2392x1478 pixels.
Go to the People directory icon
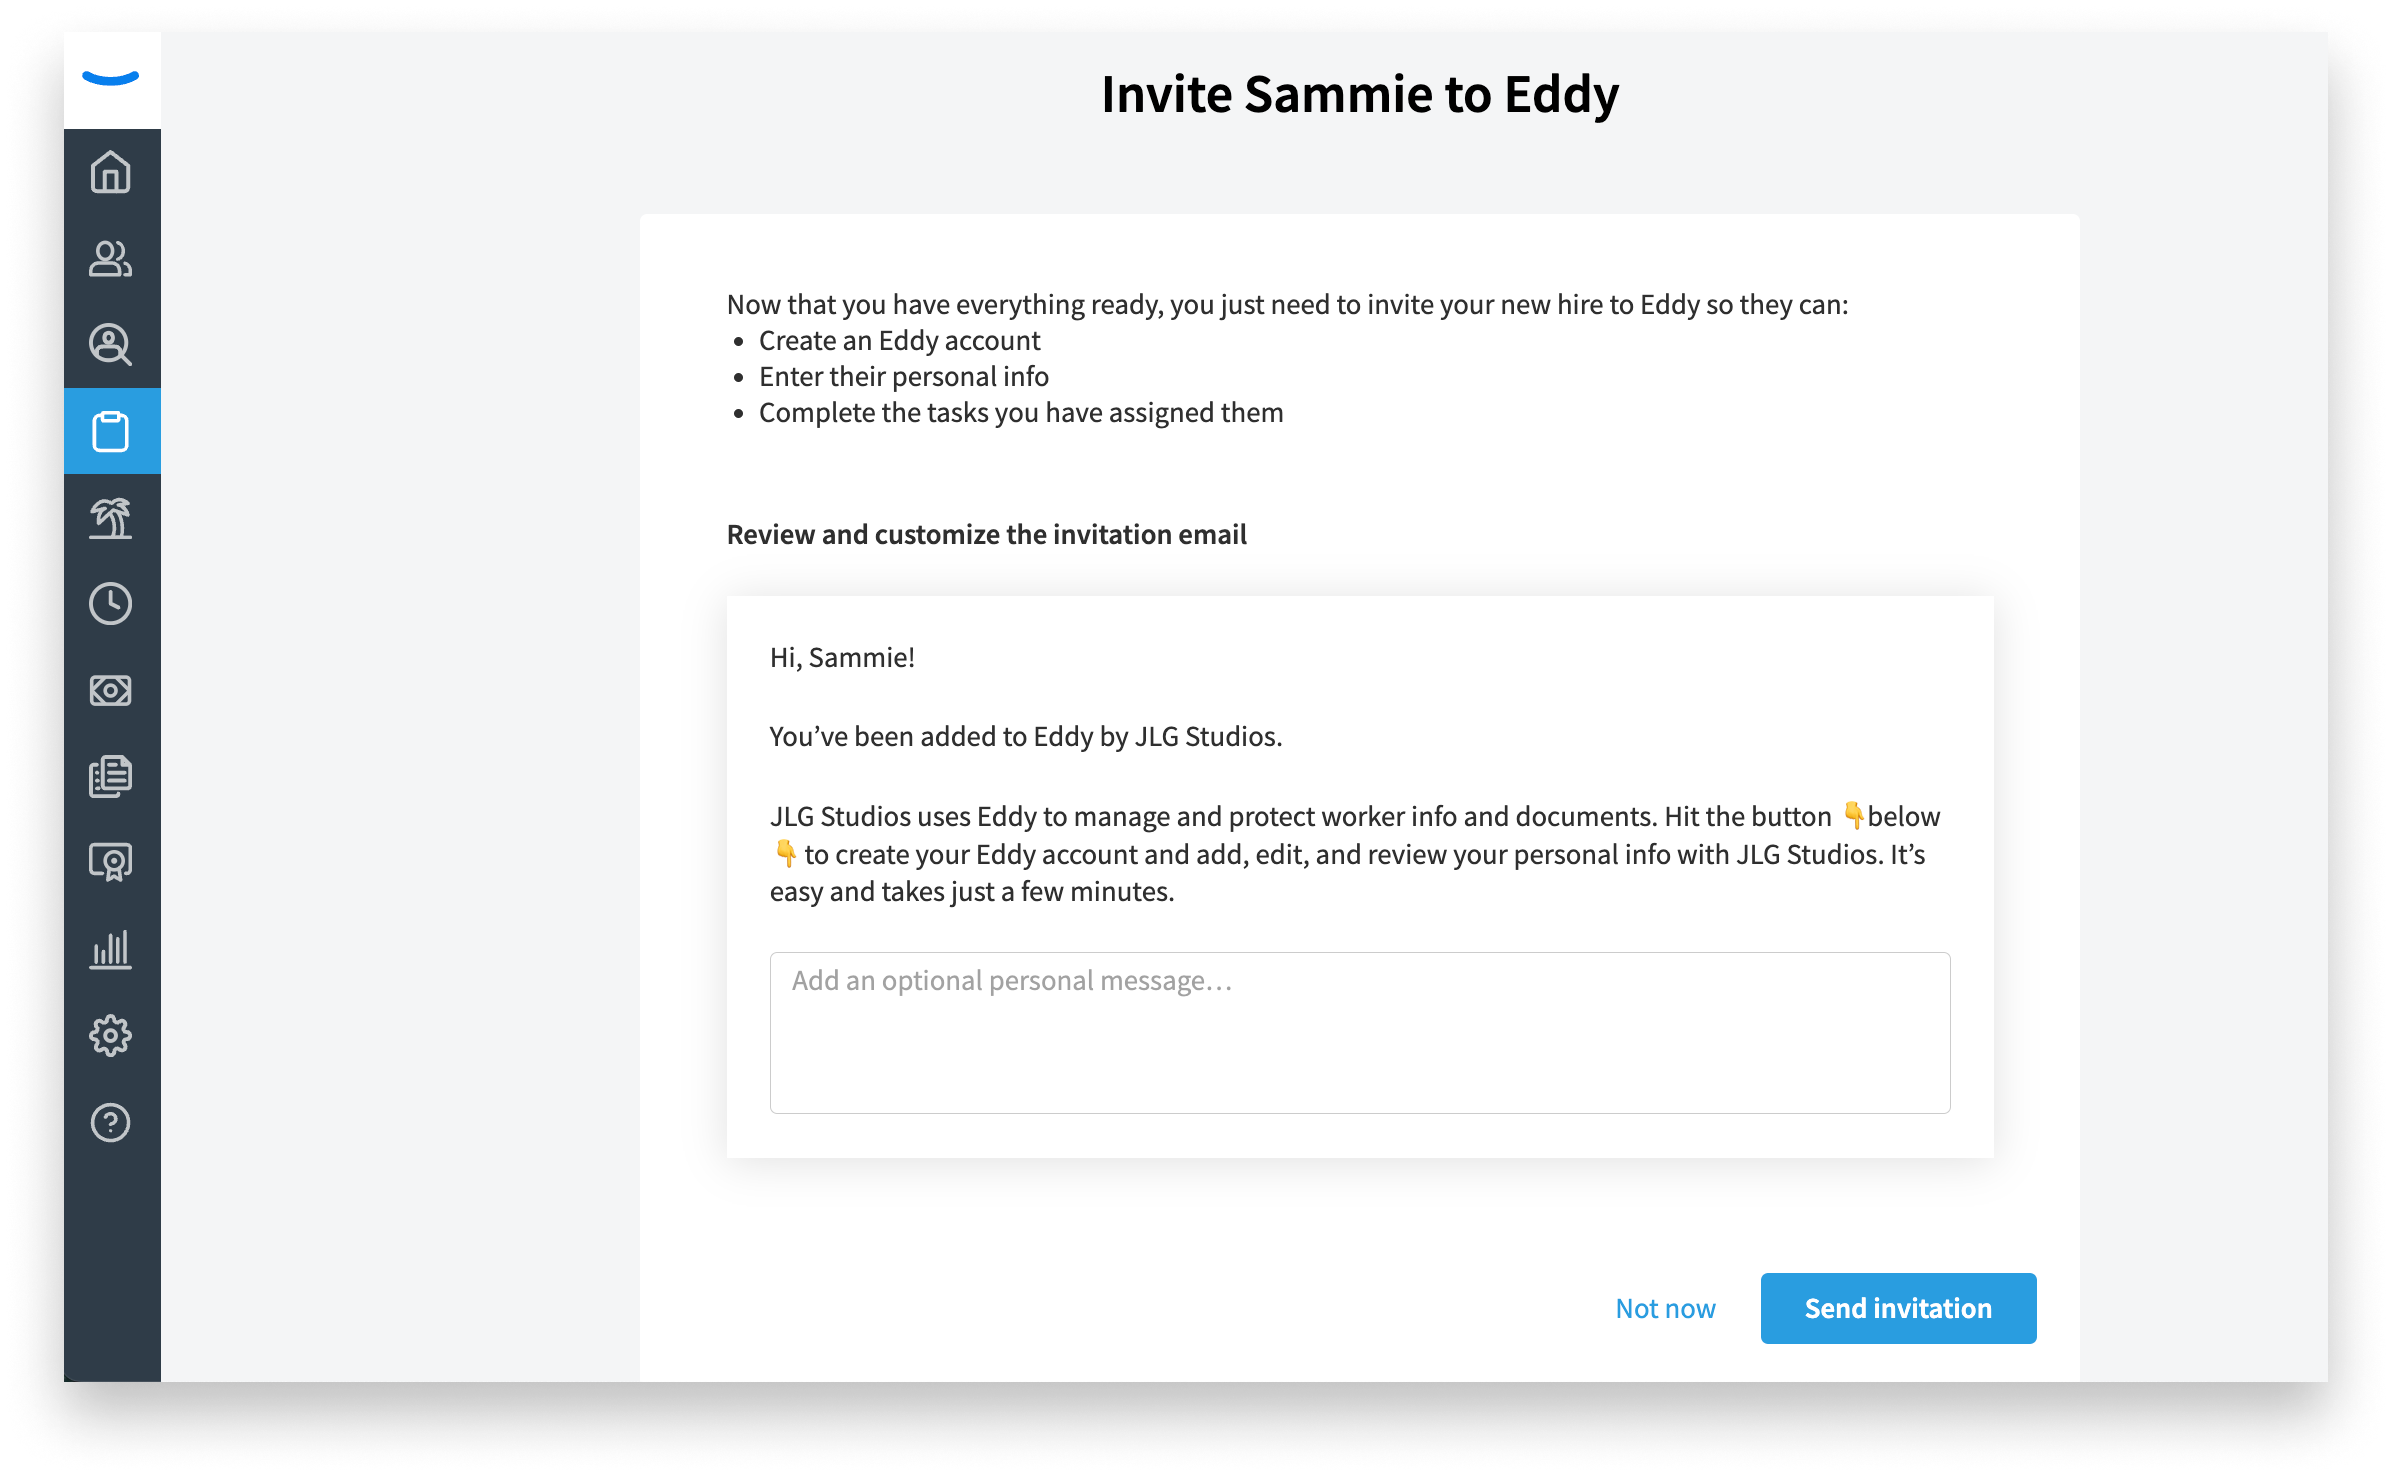111,258
